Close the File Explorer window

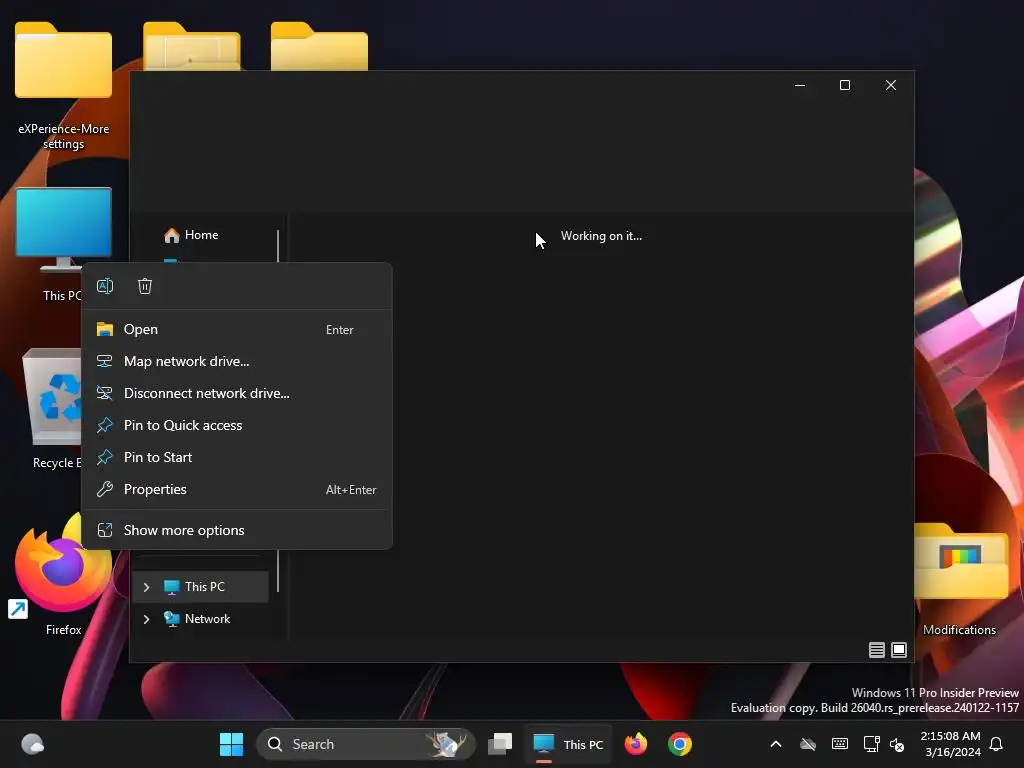coord(891,86)
